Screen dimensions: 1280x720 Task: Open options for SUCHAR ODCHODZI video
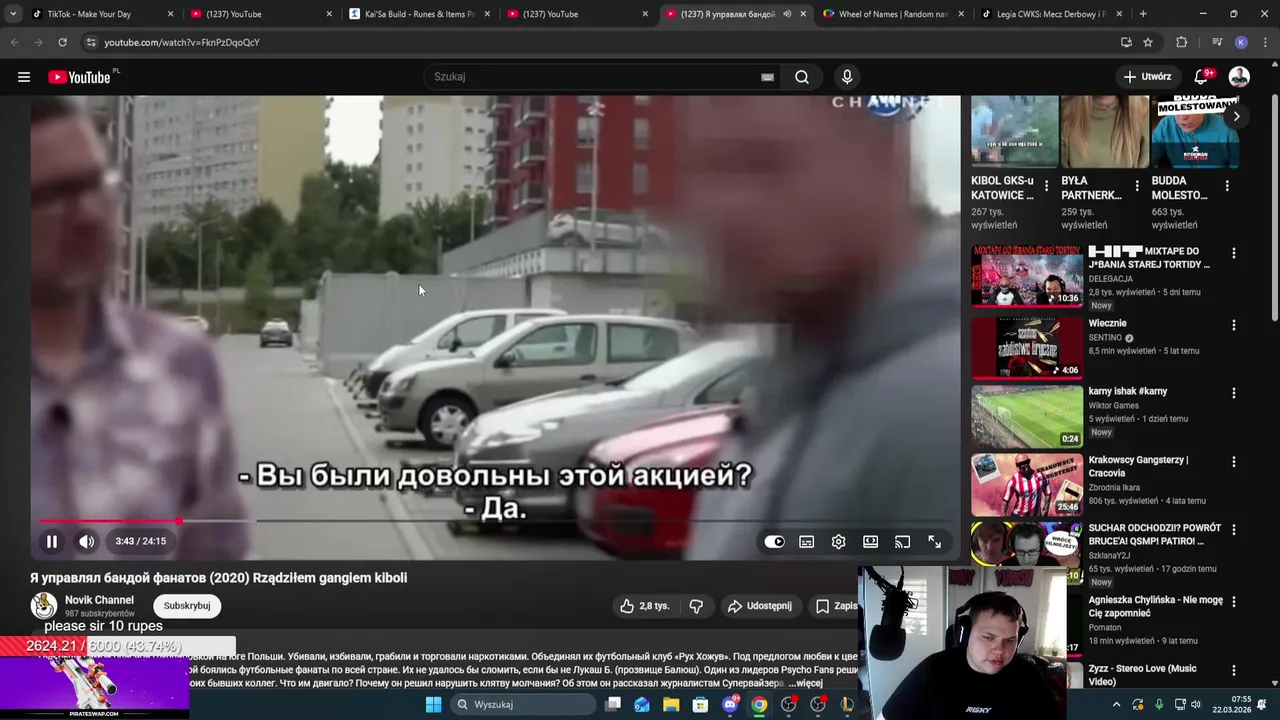[x=1234, y=530]
